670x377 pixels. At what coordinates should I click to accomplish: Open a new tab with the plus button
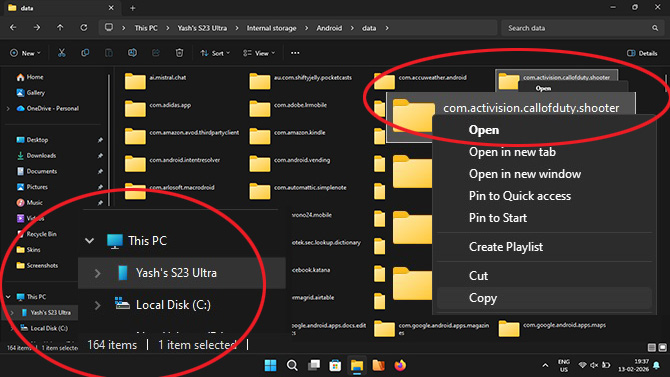pyautogui.click(x=132, y=8)
